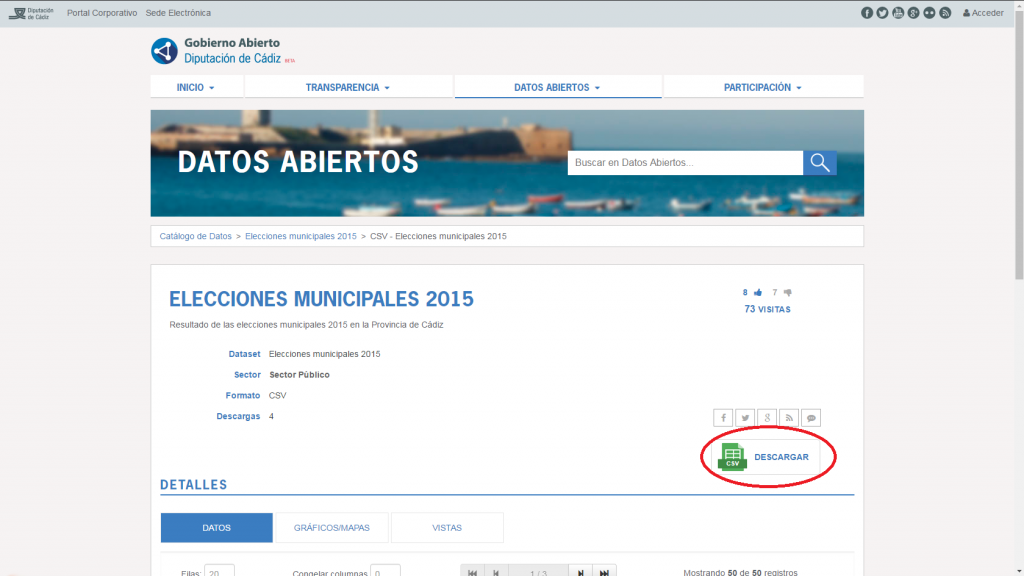Go to next page of records

coord(580,571)
